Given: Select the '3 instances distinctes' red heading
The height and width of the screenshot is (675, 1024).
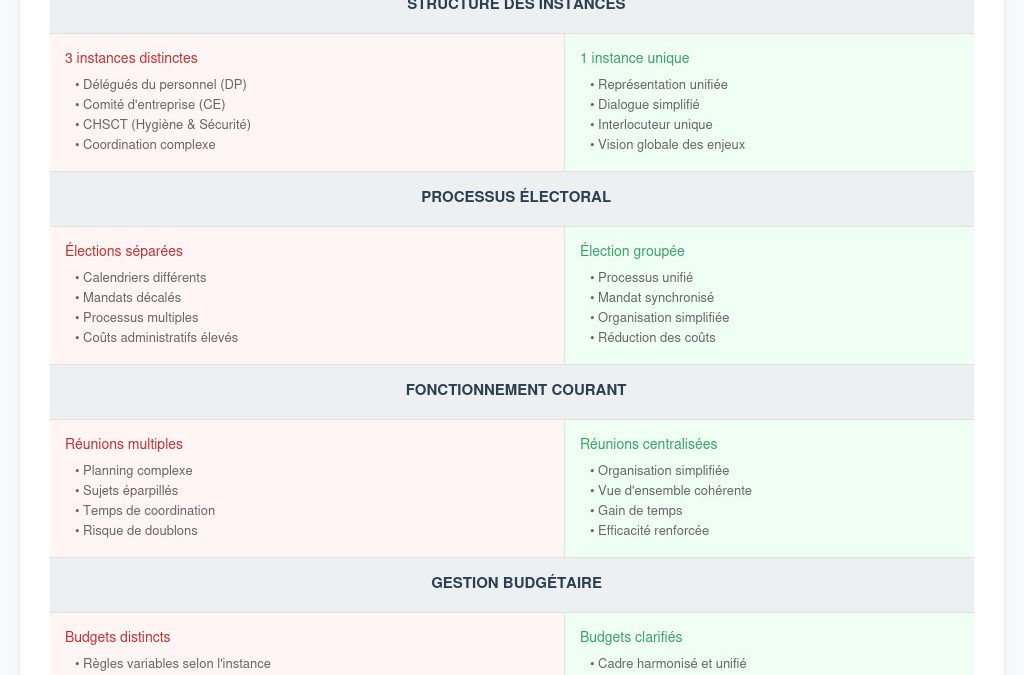Looking at the screenshot, I should click(x=131, y=58).
